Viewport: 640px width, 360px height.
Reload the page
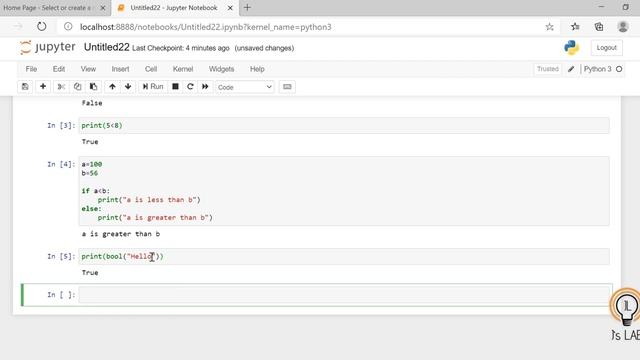click(x=42, y=27)
